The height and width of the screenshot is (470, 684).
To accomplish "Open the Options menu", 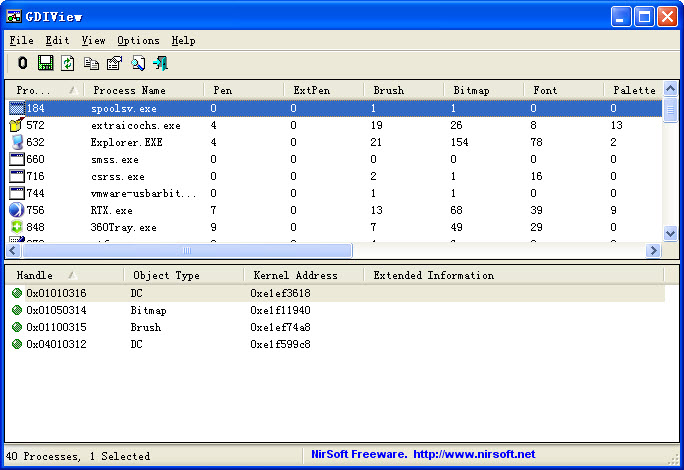I will tap(138, 41).
